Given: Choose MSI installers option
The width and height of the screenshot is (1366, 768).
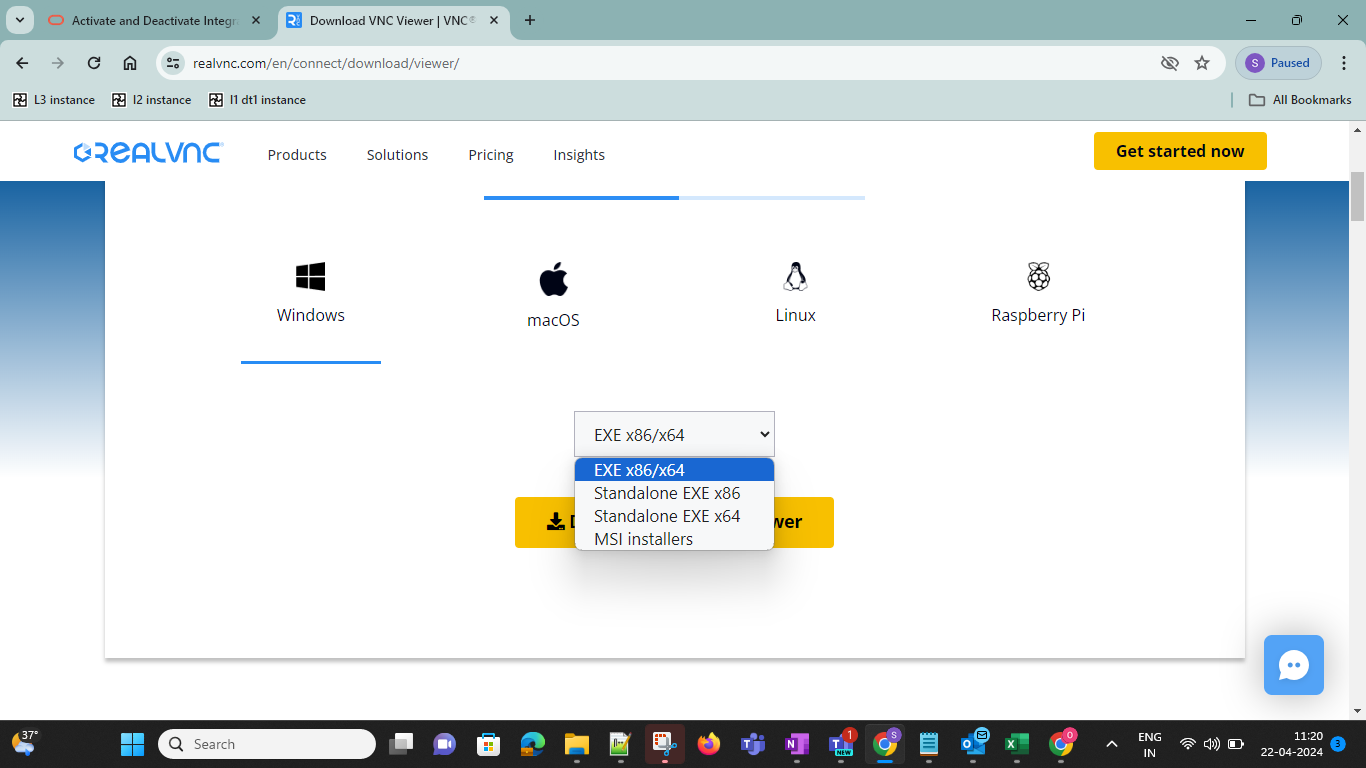Looking at the screenshot, I should point(674,539).
